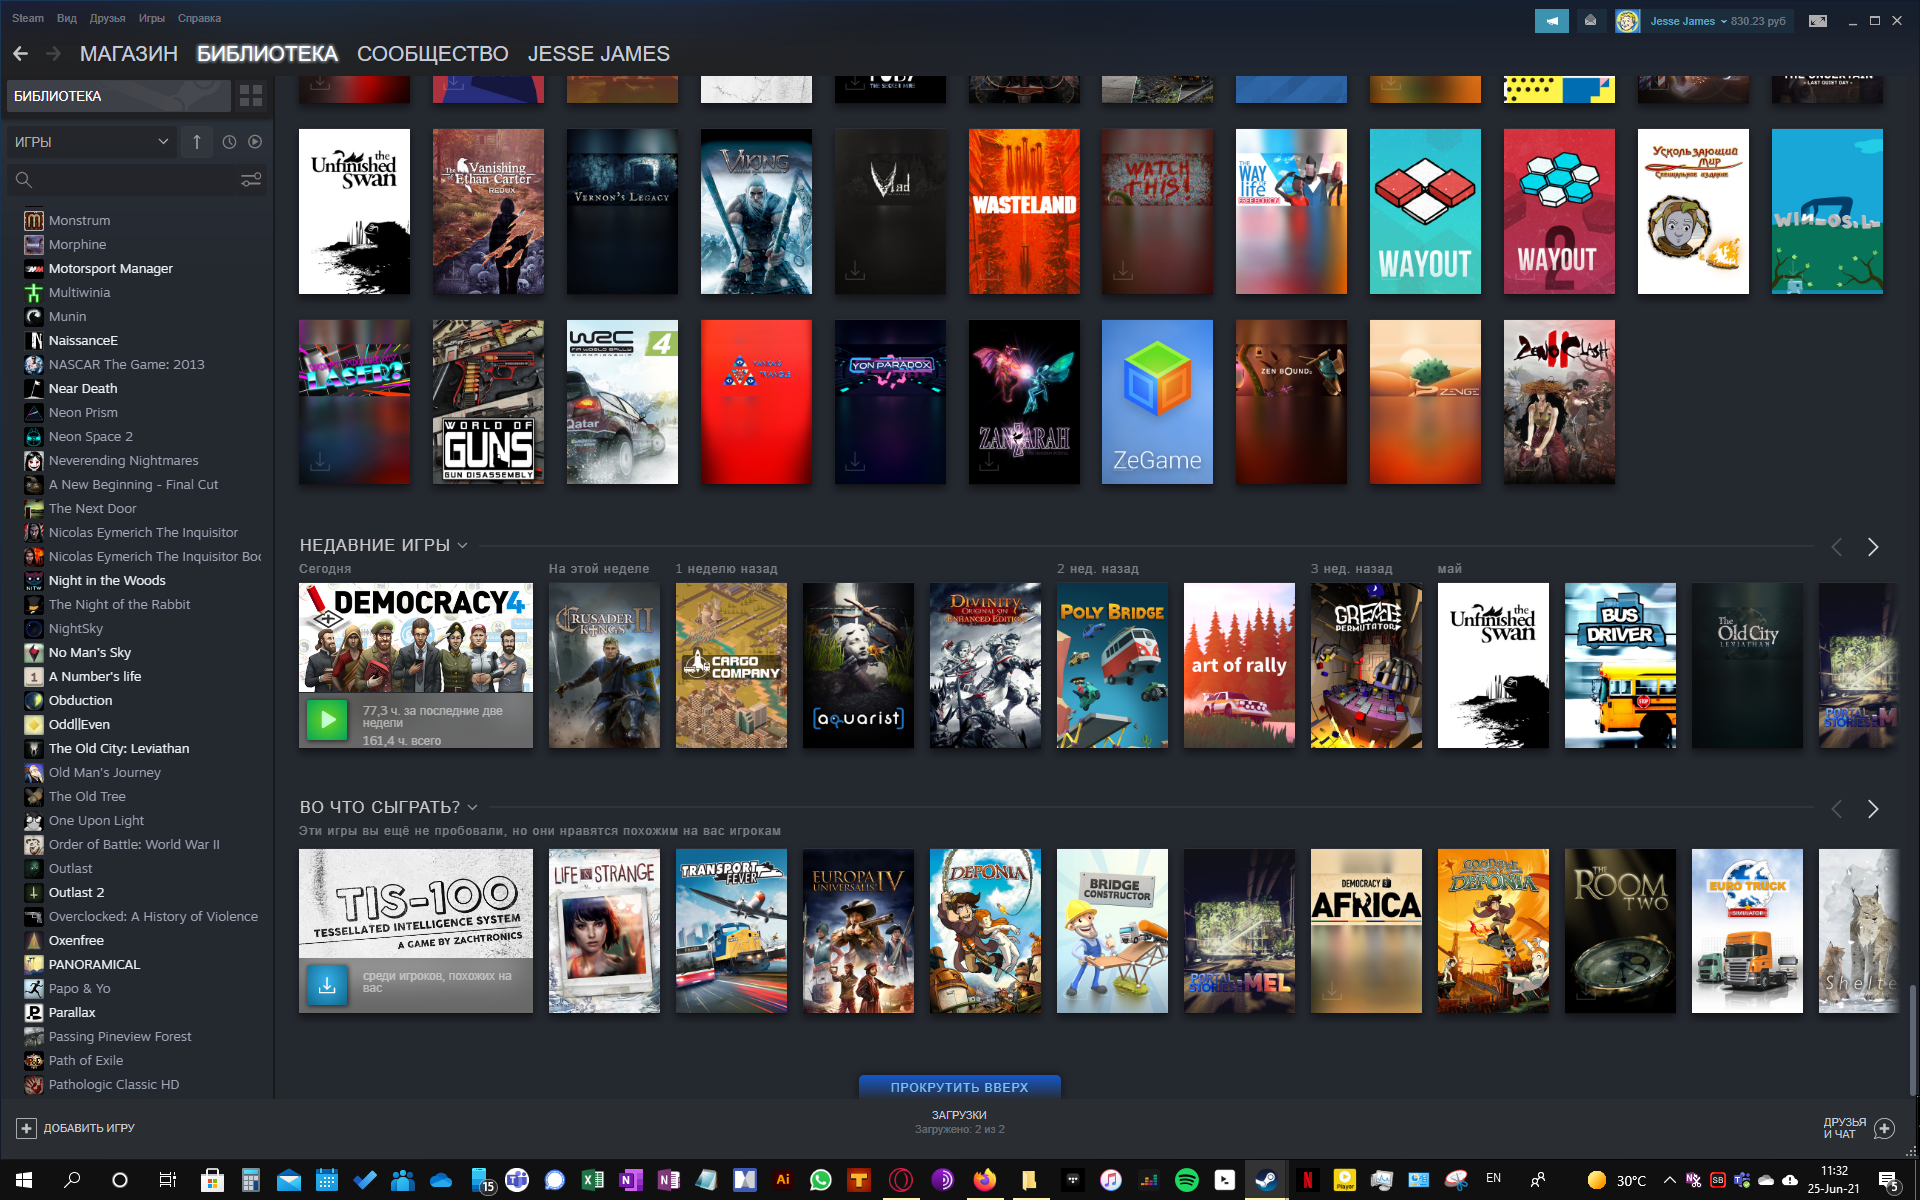Open the Справка menu
Image resolution: width=1920 pixels, height=1200 pixels.
coord(199,18)
